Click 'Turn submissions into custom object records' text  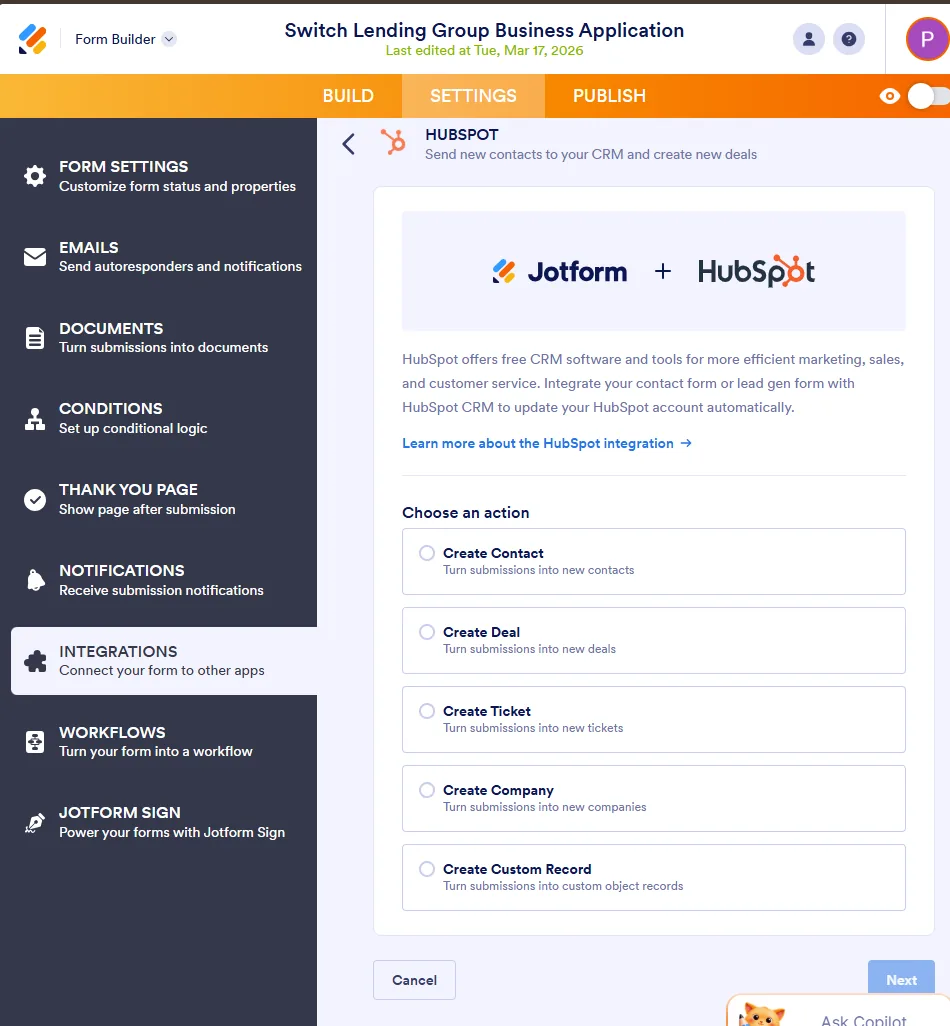[563, 886]
